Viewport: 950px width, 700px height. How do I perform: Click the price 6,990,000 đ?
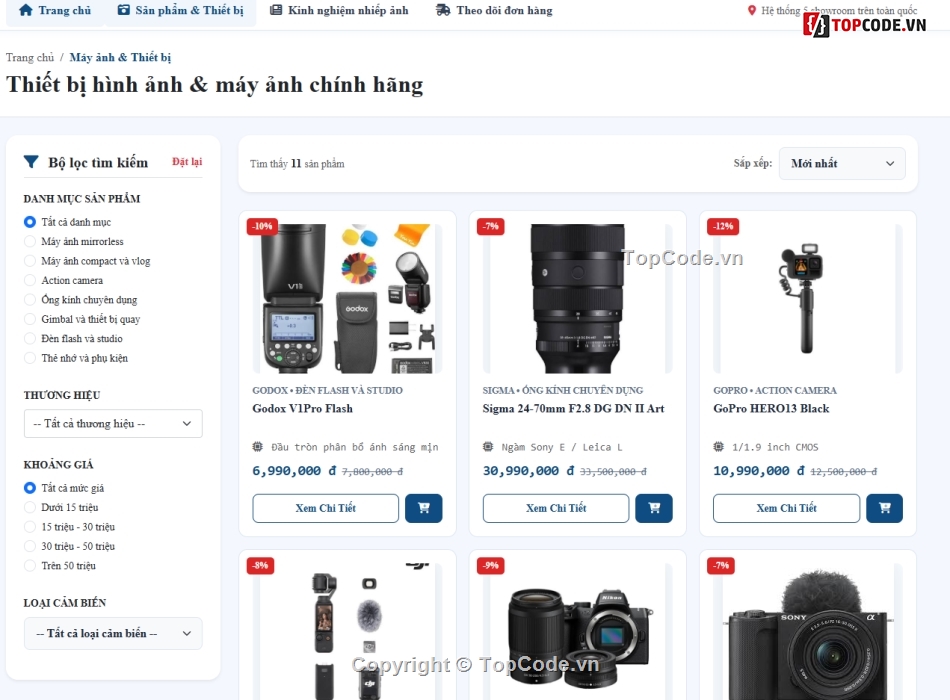[294, 471]
